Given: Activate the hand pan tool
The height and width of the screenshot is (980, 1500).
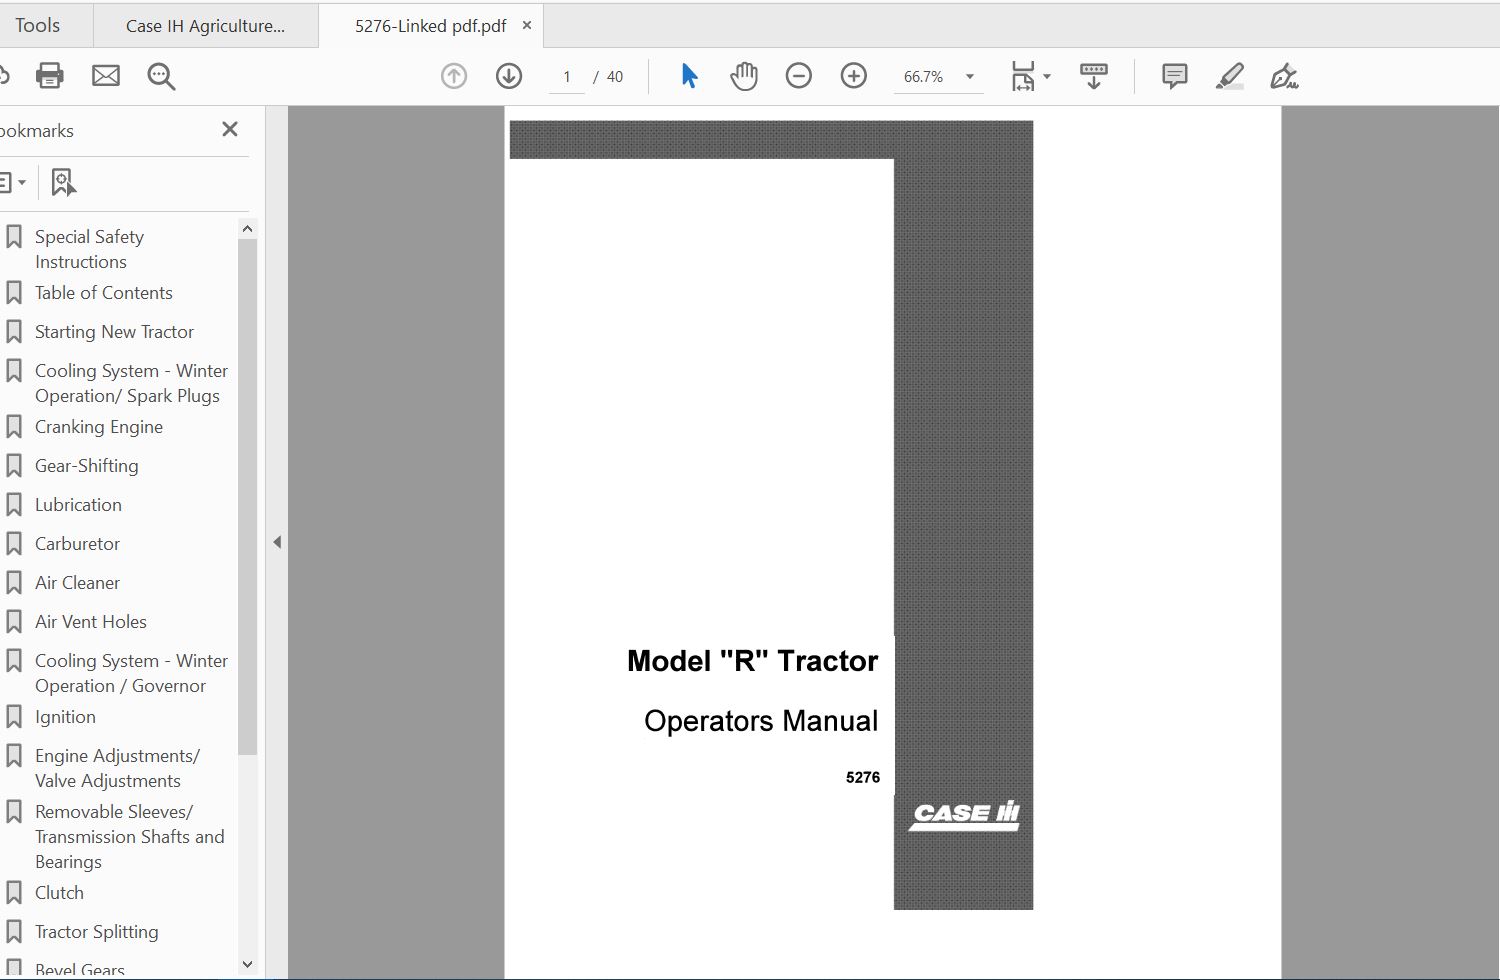Looking at the screenshot, I should pos(743,76).
